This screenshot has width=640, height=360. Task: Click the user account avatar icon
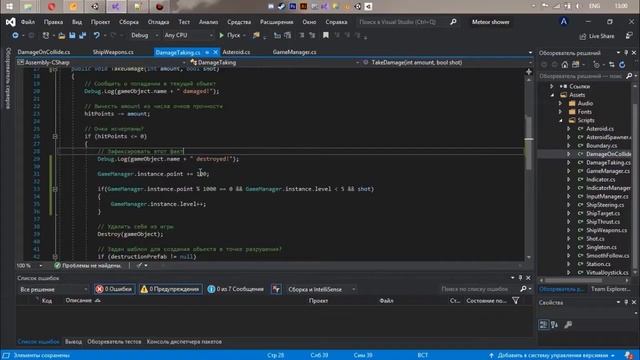pos(564,22)
